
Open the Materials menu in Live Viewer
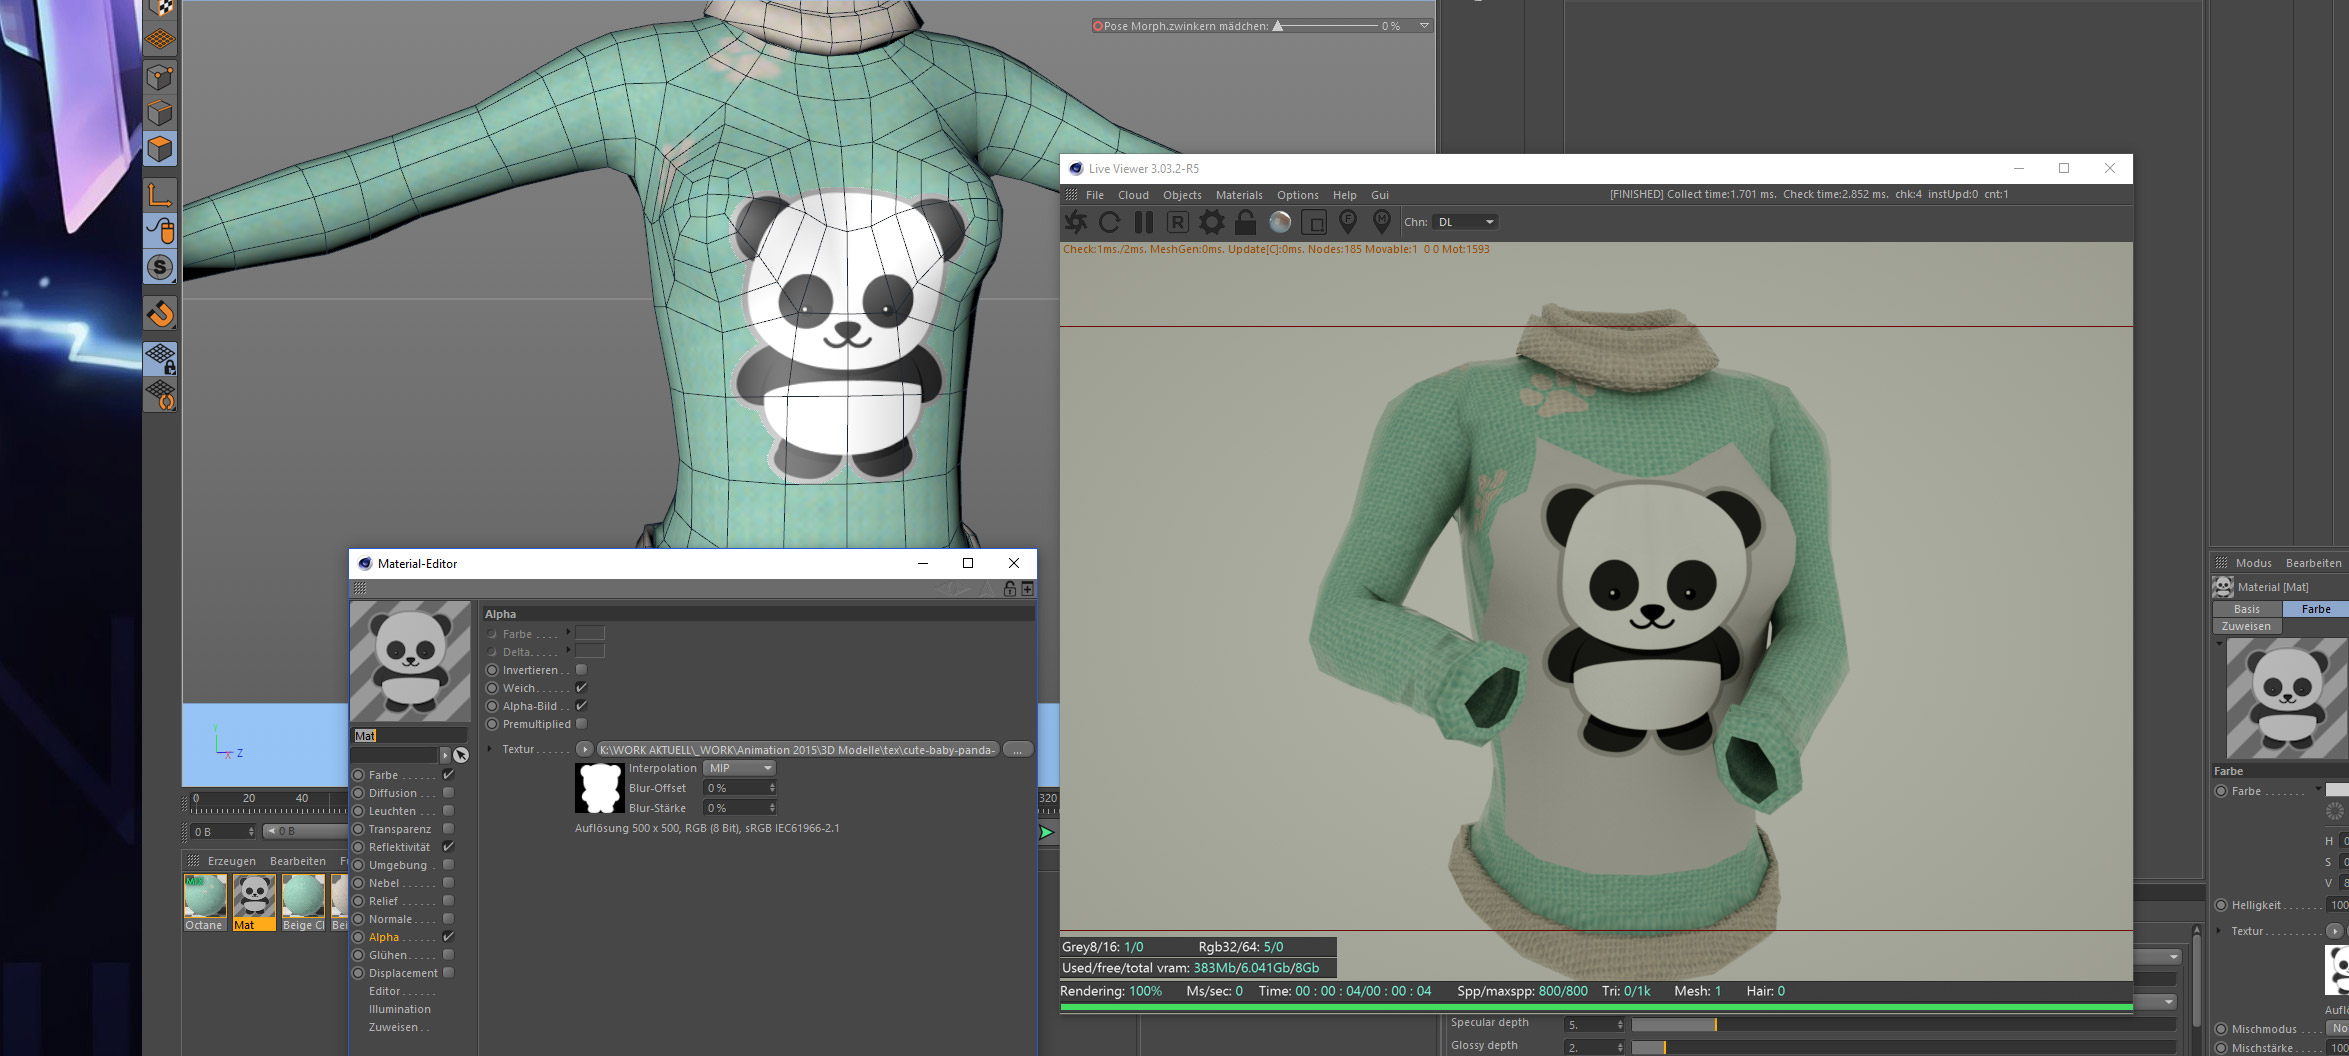coord(1238,195)
